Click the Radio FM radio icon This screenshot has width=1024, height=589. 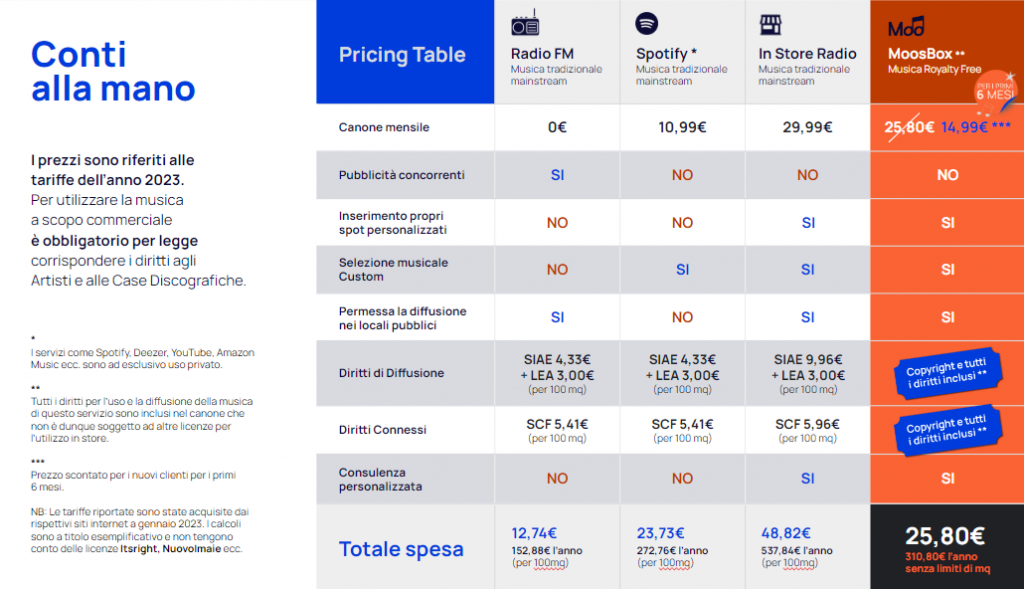click(x=525, y=25)
